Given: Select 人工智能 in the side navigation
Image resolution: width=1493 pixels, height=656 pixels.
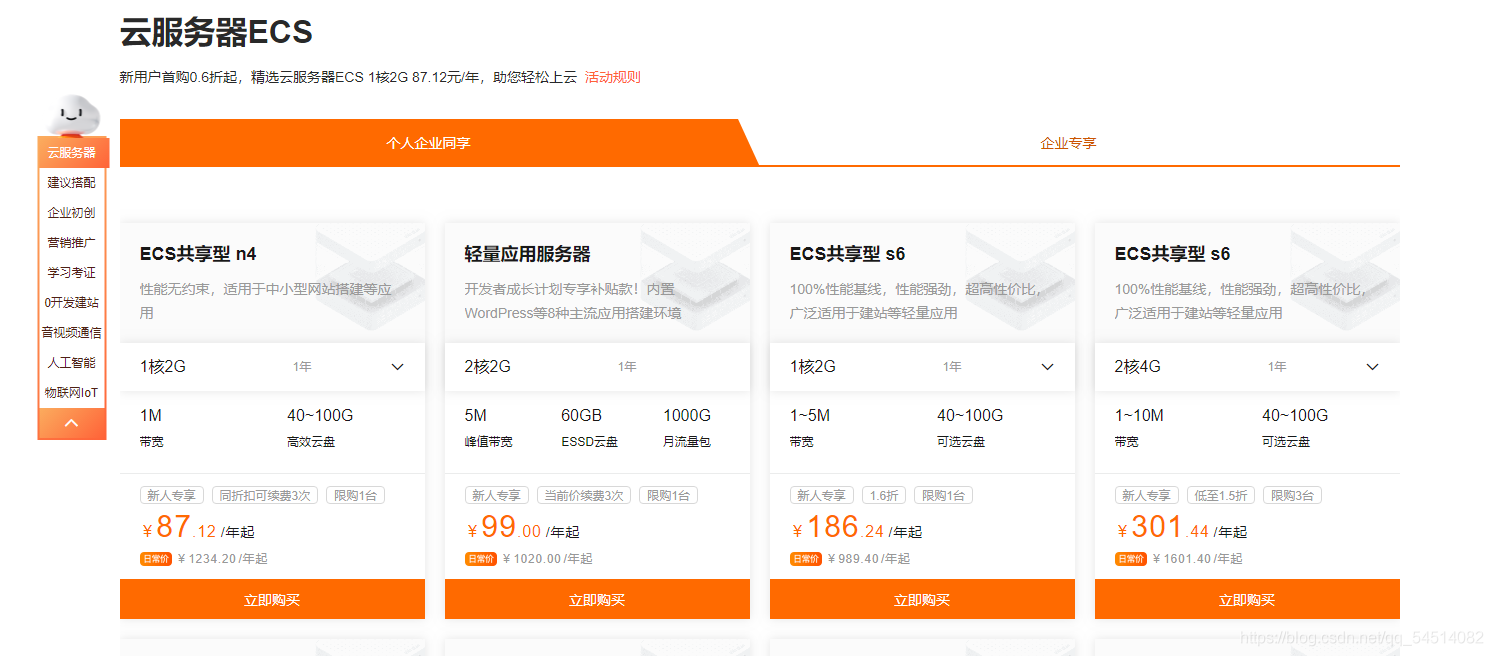Looking at the screenshot, I should 72,363.
